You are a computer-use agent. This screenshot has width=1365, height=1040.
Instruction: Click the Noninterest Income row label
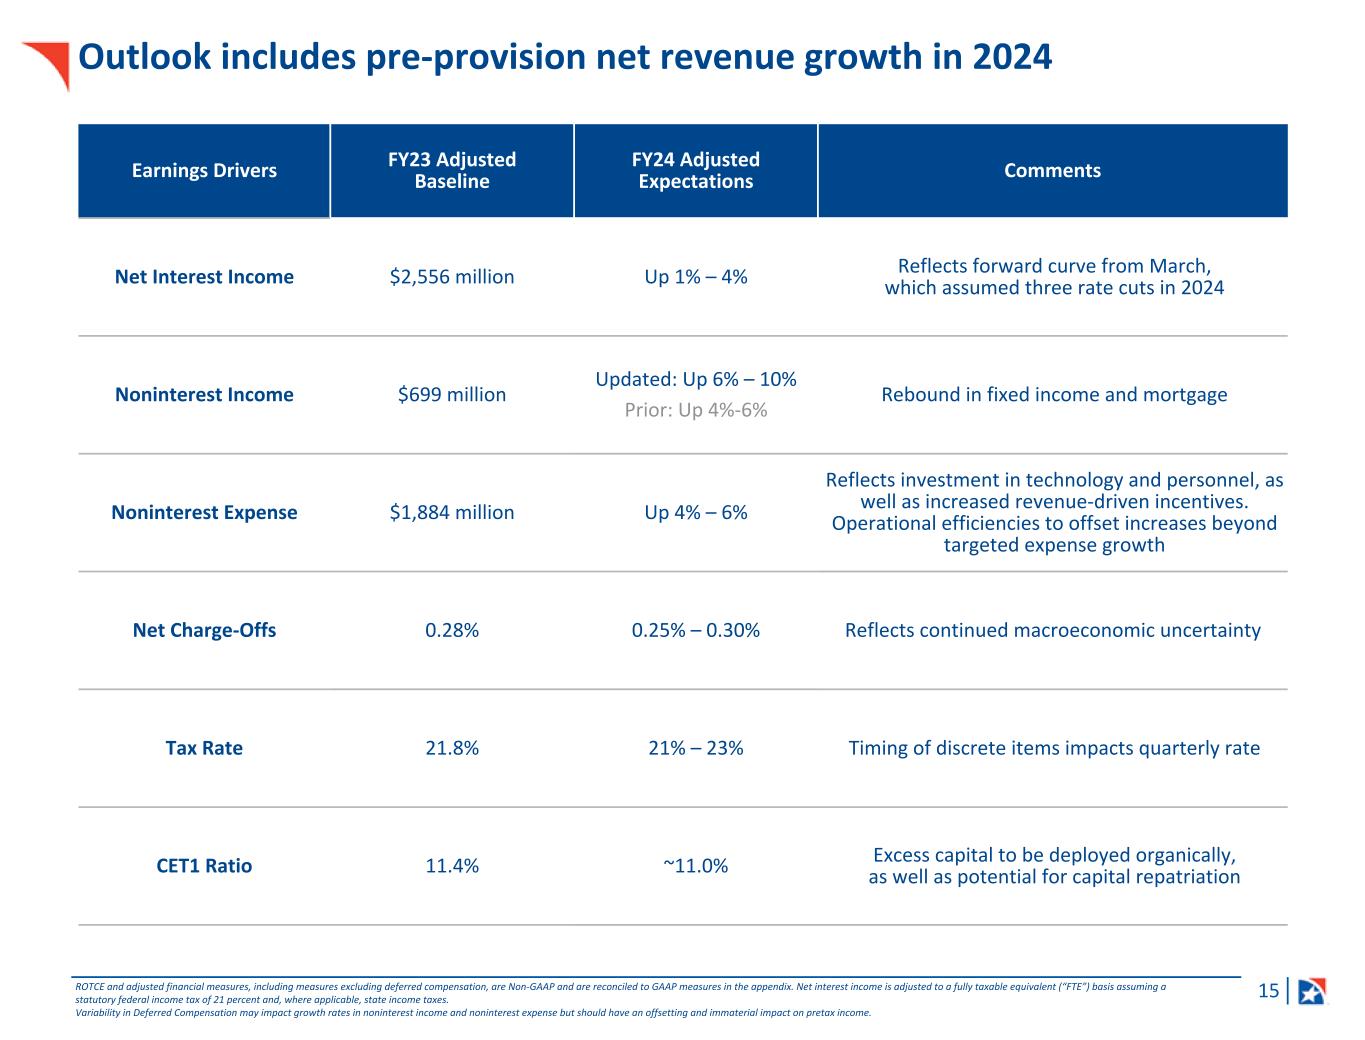[x=204, y=395]
